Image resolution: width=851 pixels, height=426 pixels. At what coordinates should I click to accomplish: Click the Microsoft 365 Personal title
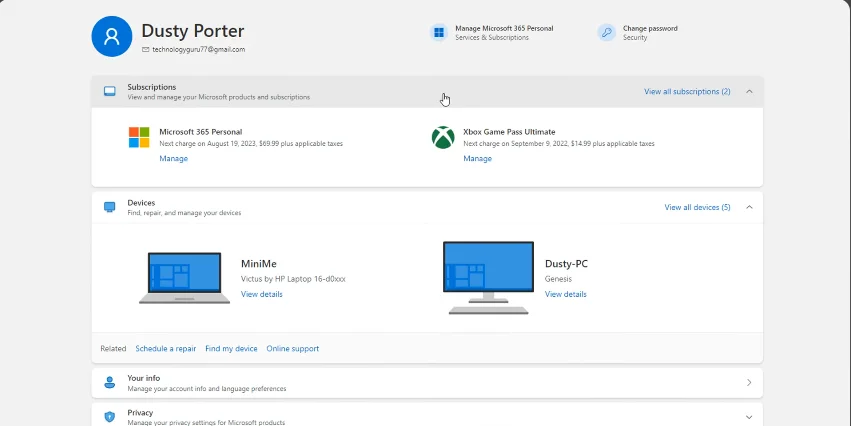[x=201, y=132]
